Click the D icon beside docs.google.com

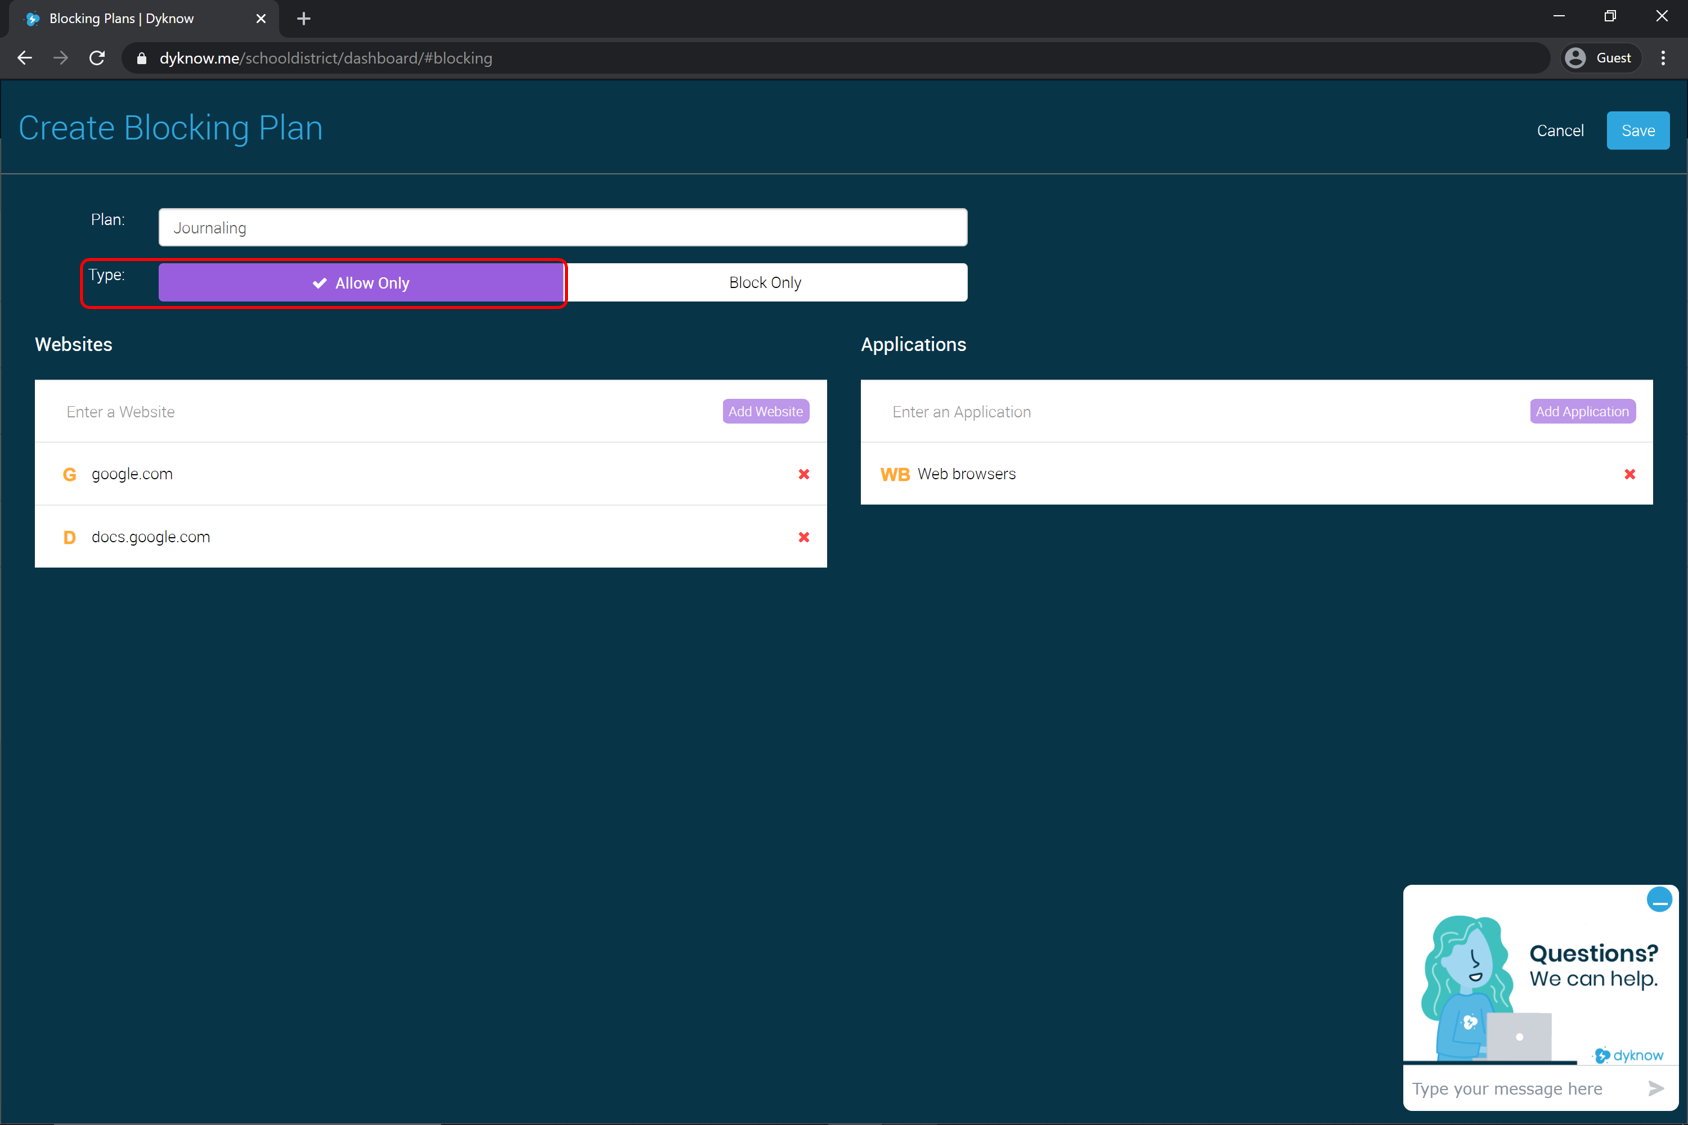[69, 537]
